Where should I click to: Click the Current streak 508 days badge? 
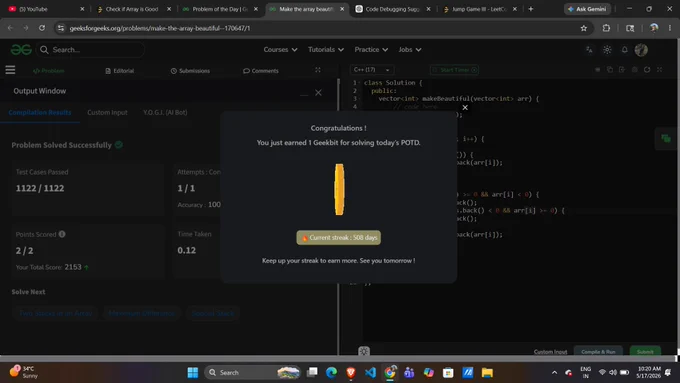coord(338,238)
